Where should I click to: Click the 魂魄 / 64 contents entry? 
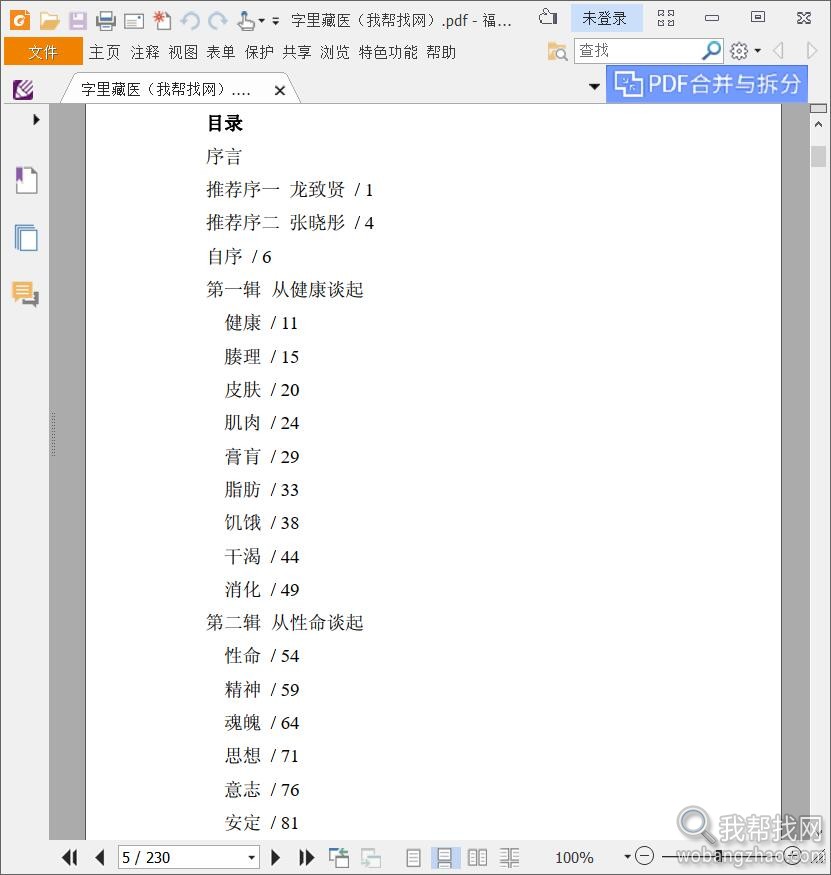coord(262,723)
